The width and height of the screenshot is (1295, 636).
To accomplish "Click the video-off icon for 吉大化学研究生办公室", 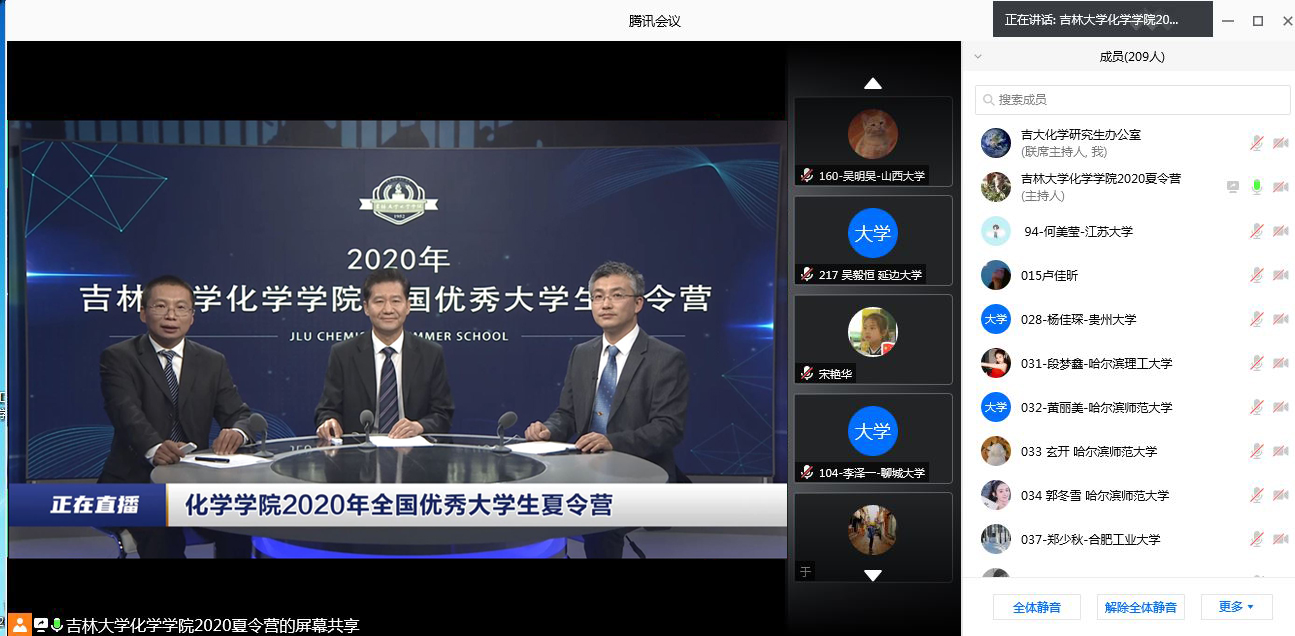I will [x=1280, y=143].
